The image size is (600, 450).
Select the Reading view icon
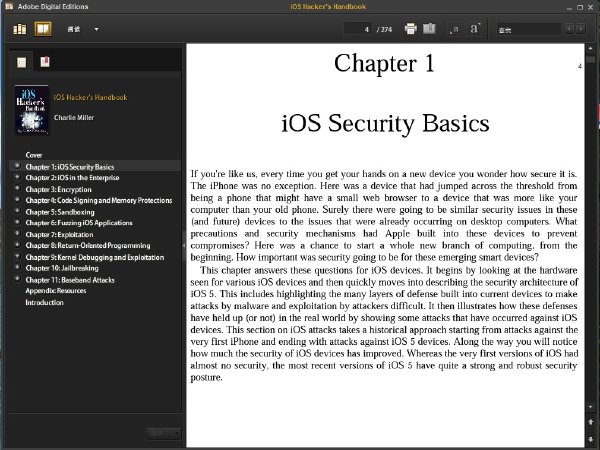tap(43, 29)
